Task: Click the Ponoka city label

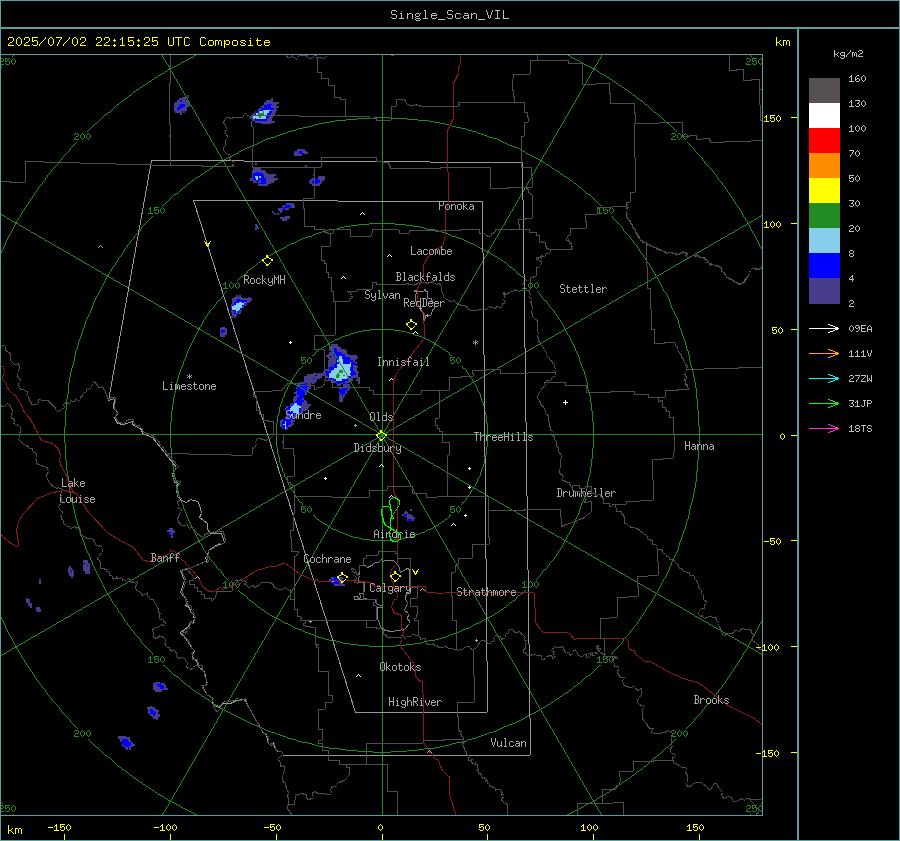Action: coord(456,206)
